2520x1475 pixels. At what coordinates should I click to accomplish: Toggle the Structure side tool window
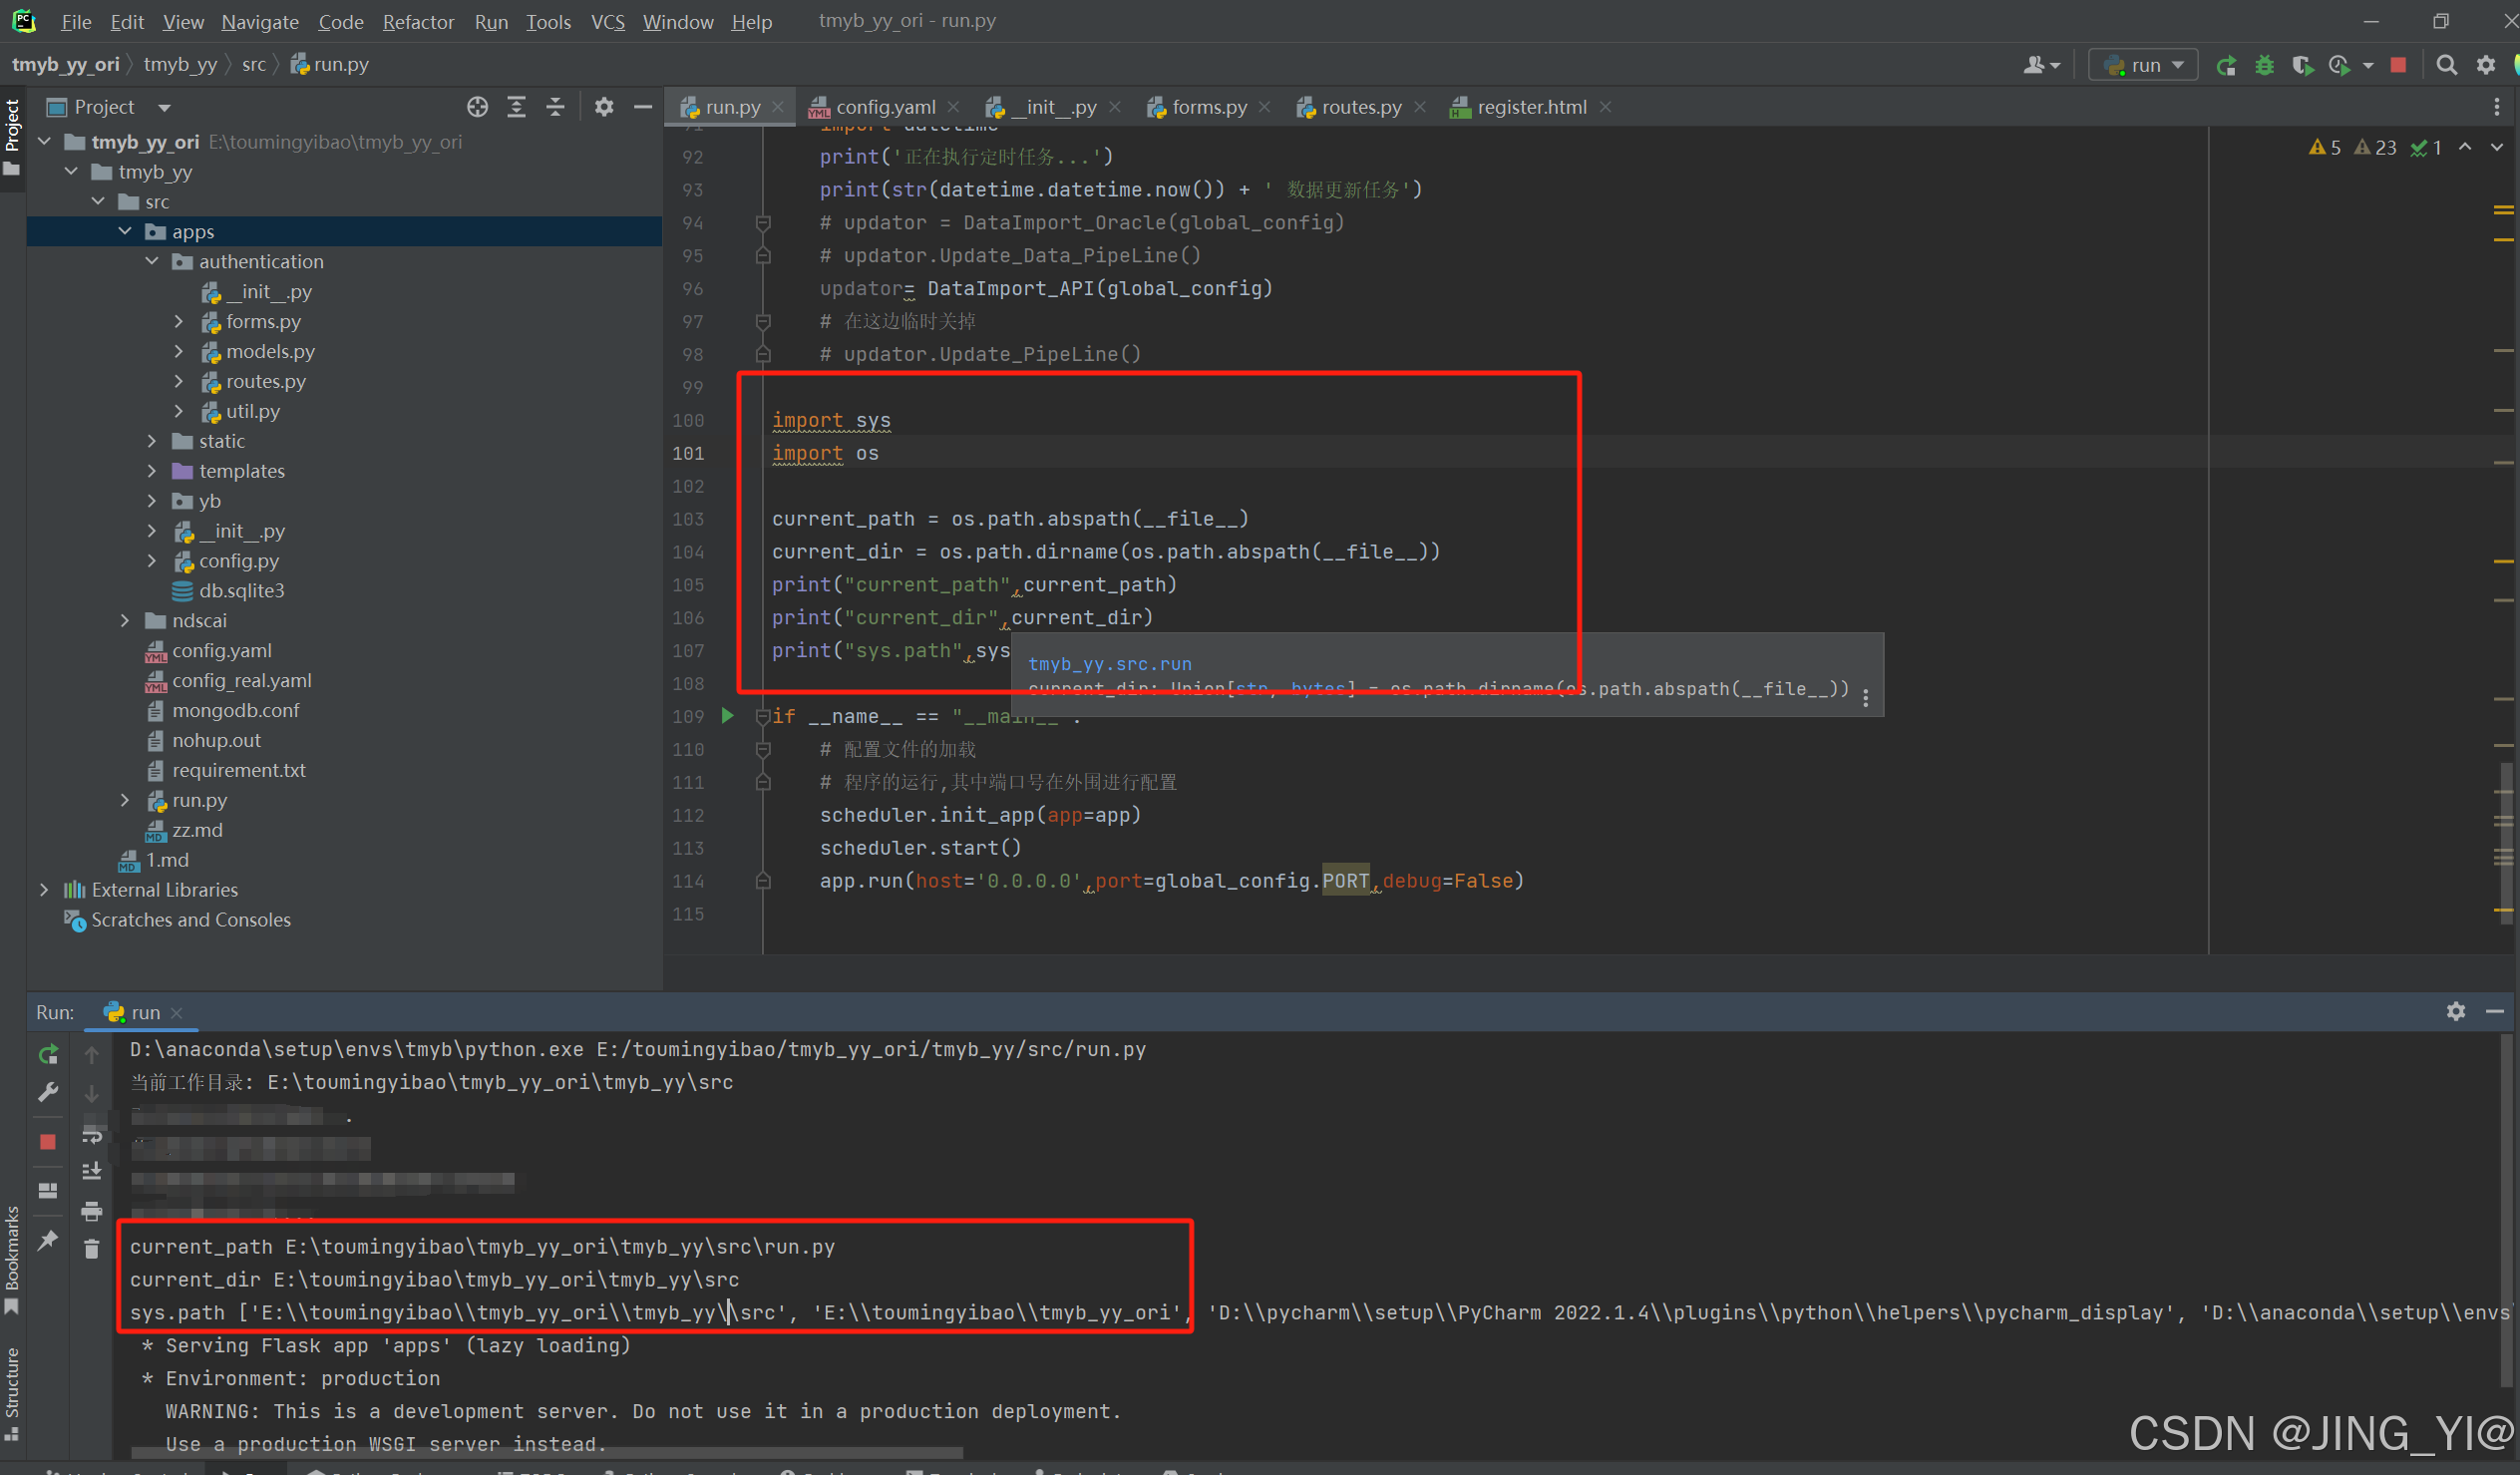[12, 1393]
